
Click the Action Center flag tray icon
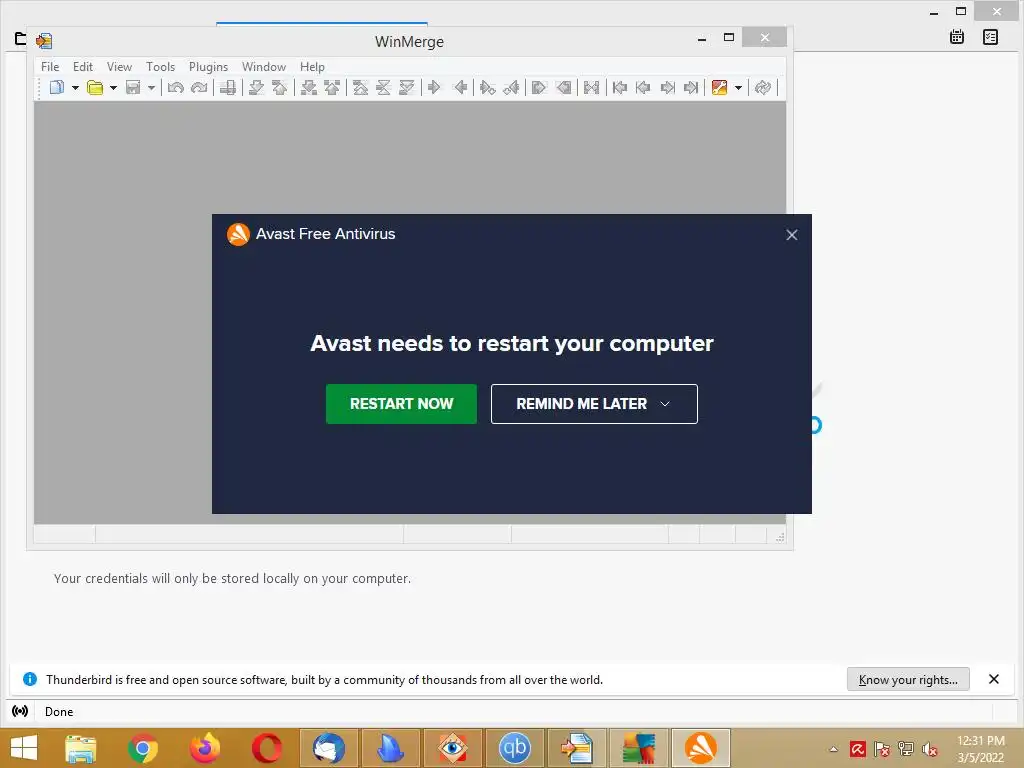tap(882, 749)
